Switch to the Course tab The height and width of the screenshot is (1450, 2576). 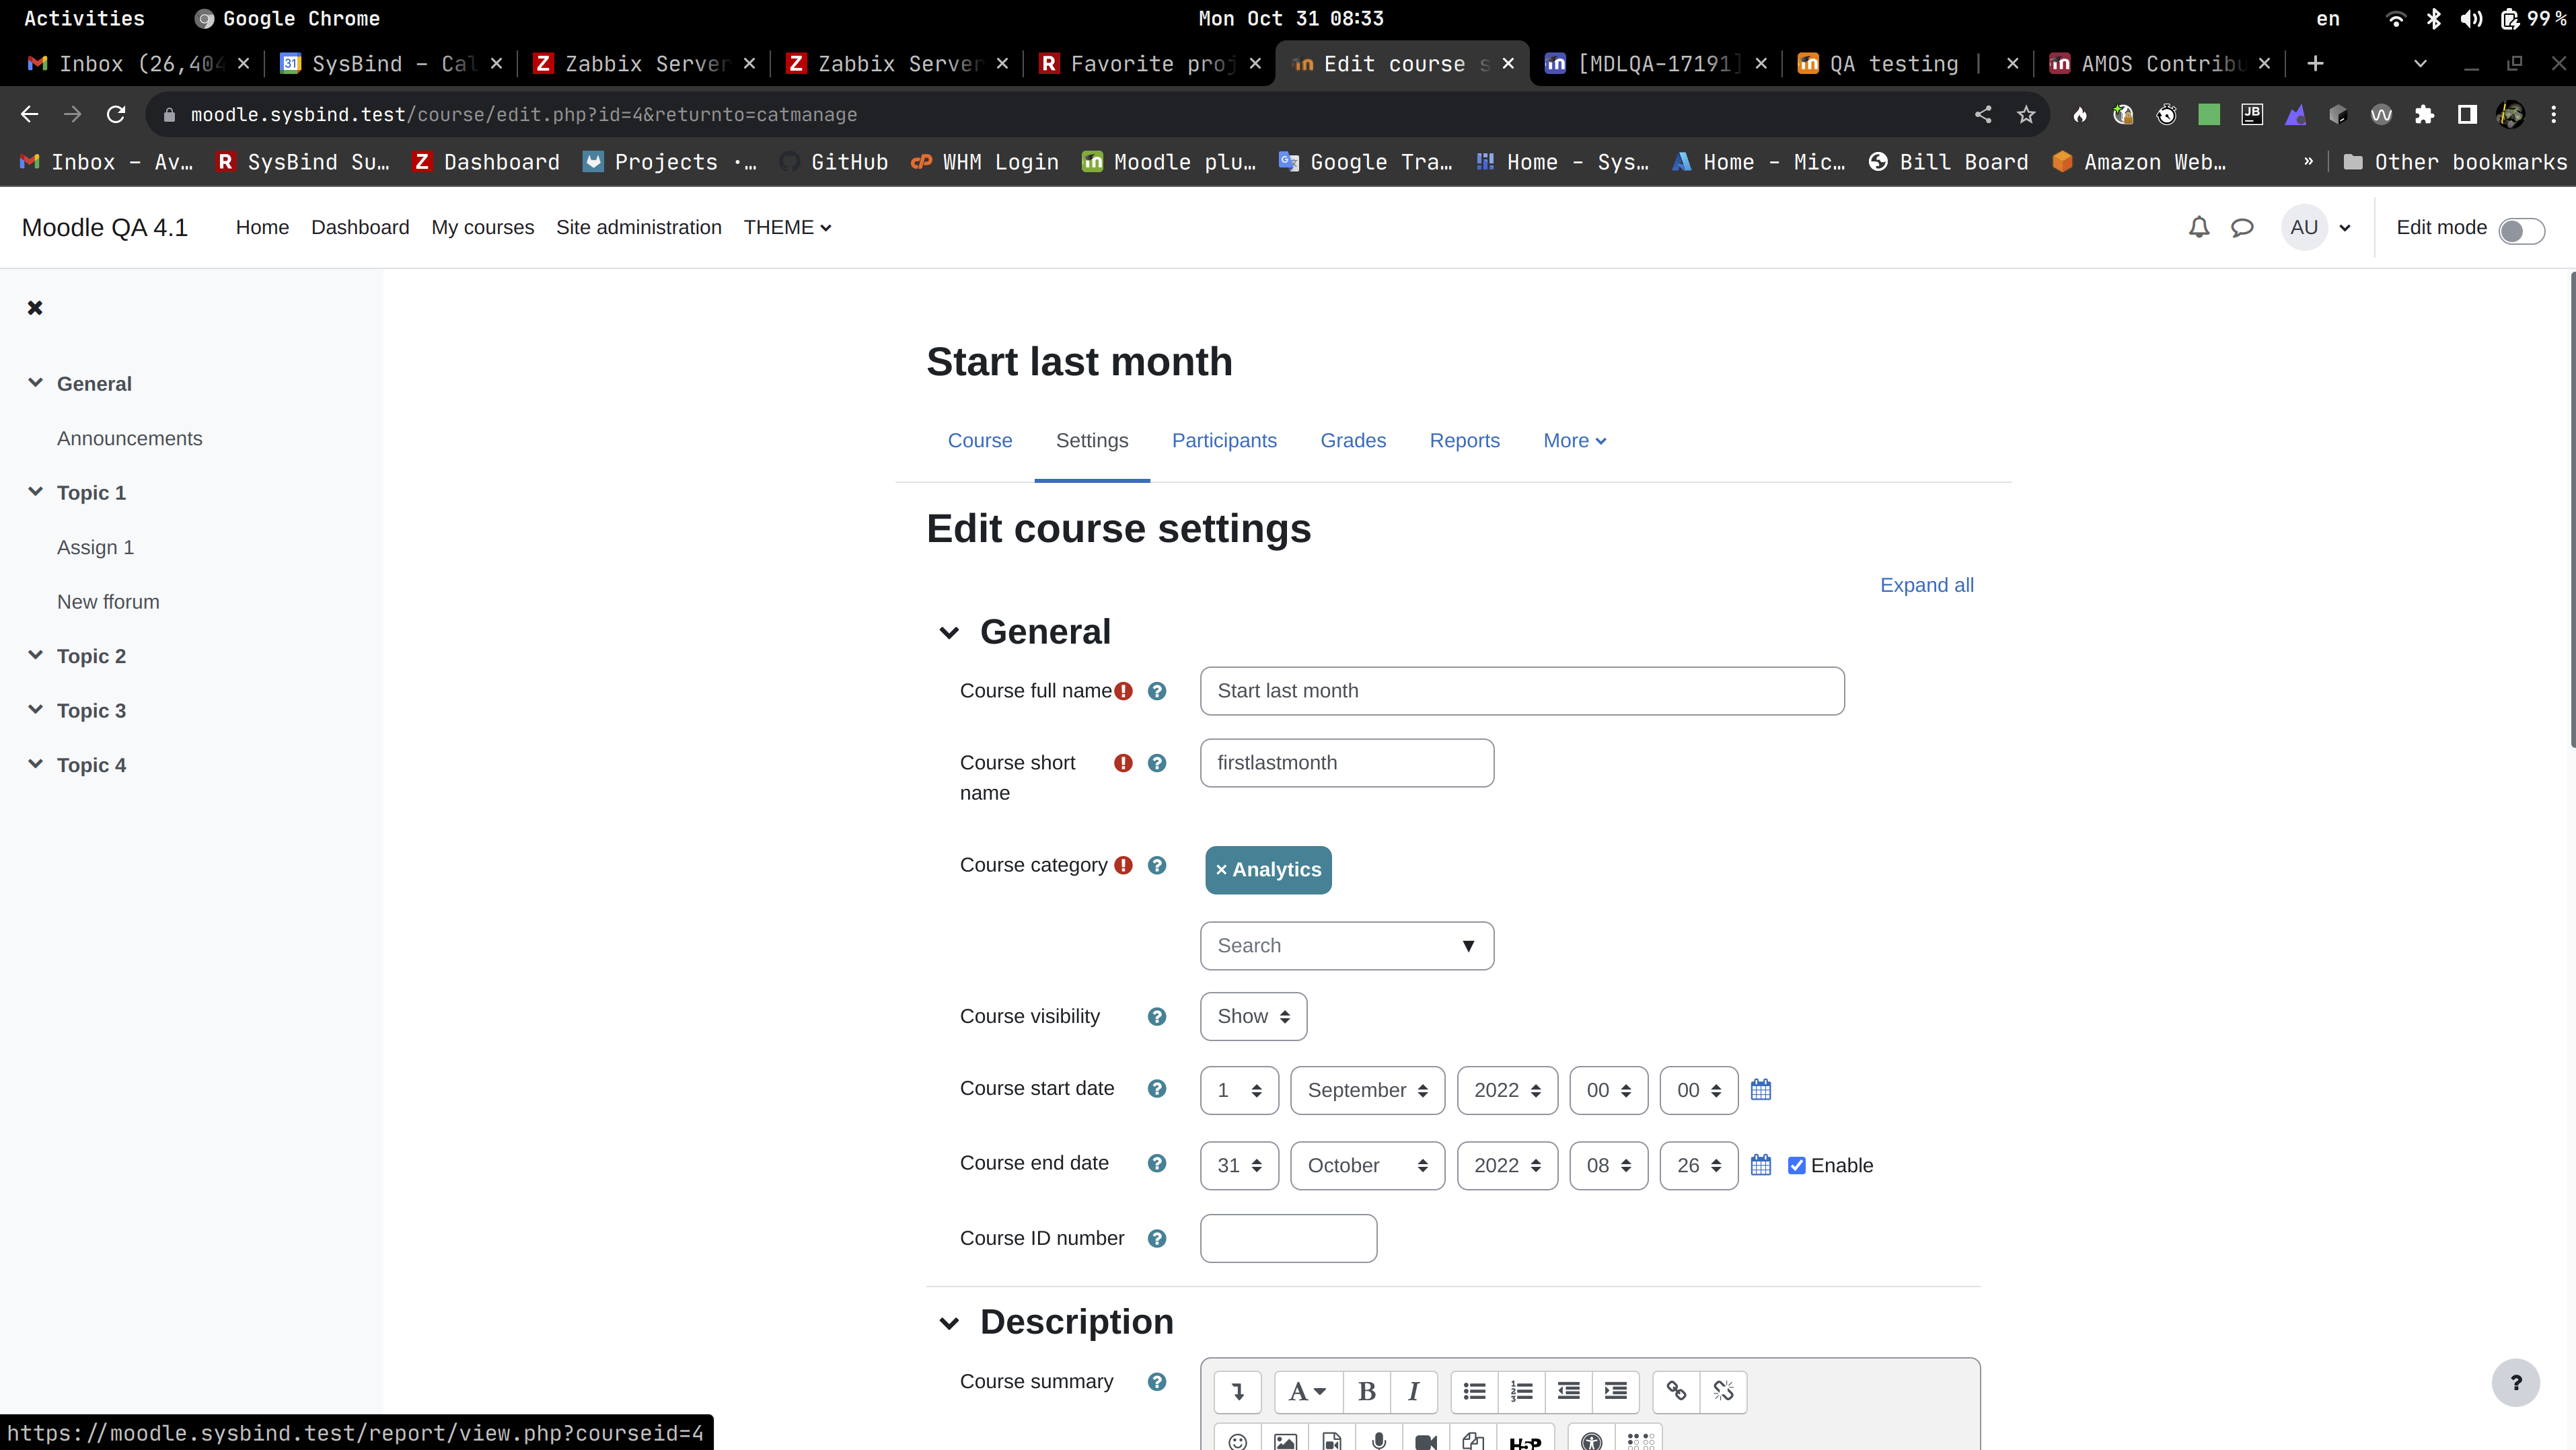point(980,440)
